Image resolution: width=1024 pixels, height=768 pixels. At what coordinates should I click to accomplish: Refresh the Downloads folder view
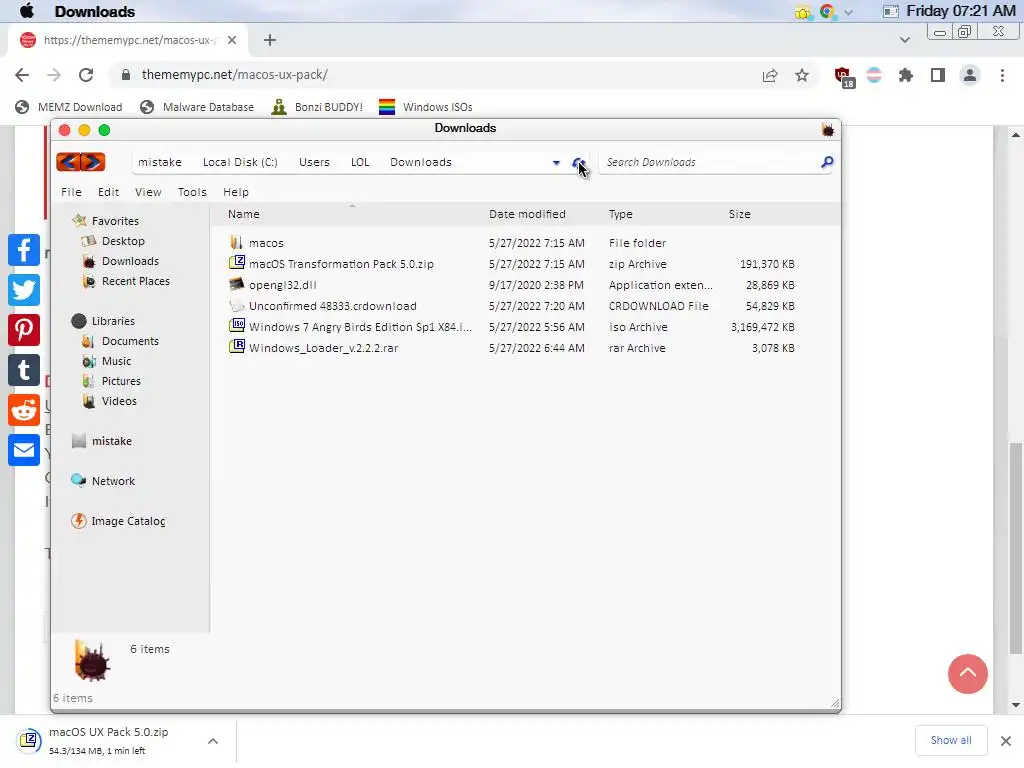point(577,163)
